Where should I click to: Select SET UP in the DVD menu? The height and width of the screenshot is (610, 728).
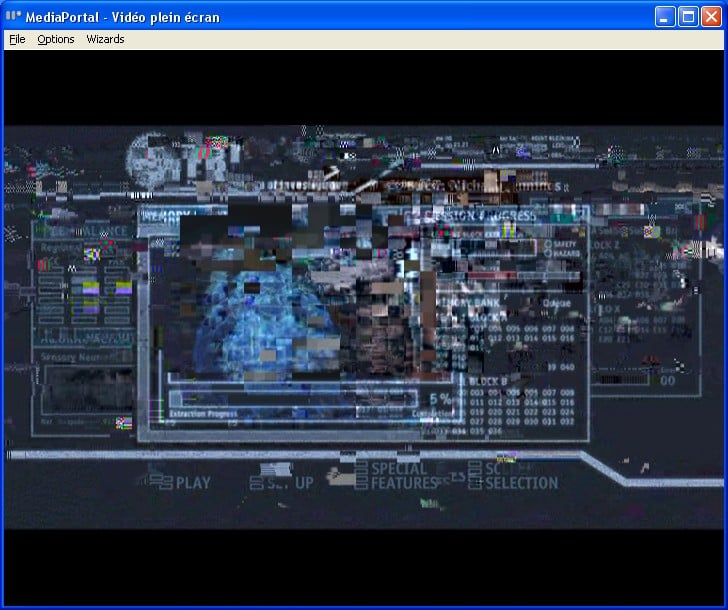click(x=290, y=483)
